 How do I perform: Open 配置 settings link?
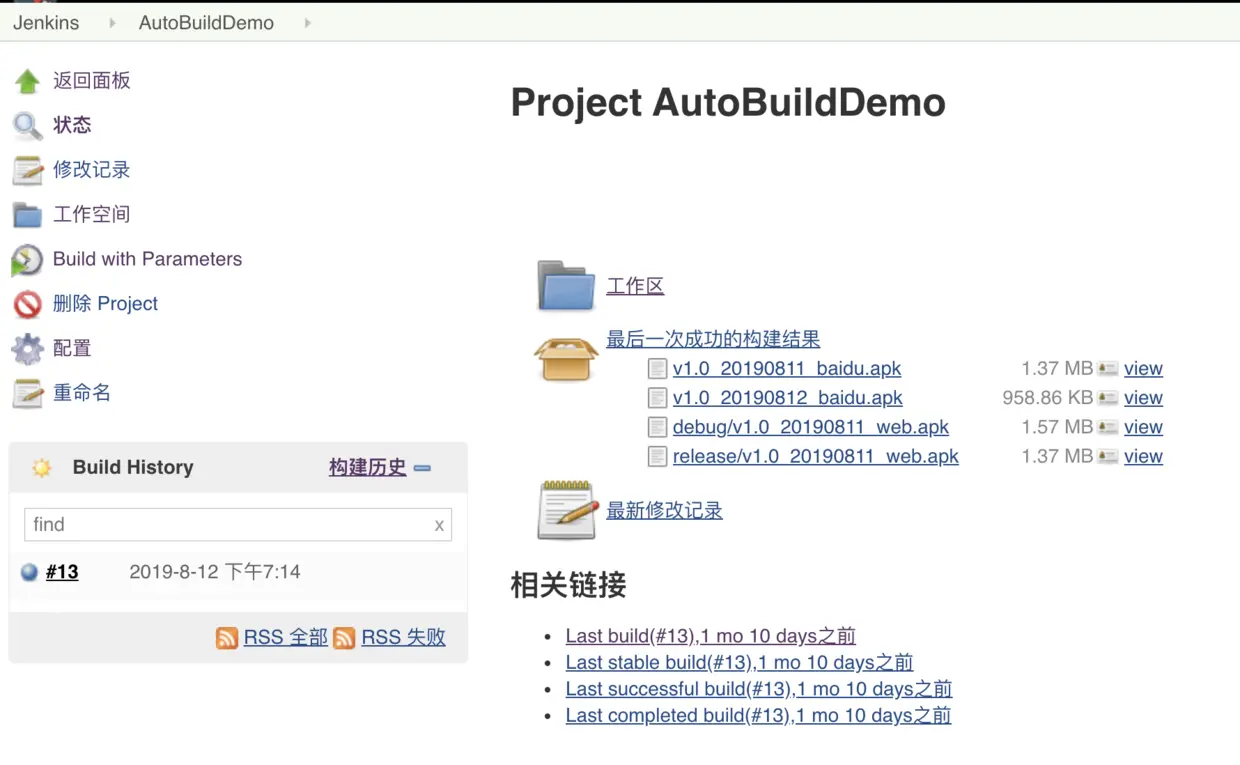(x=72, y=348)
